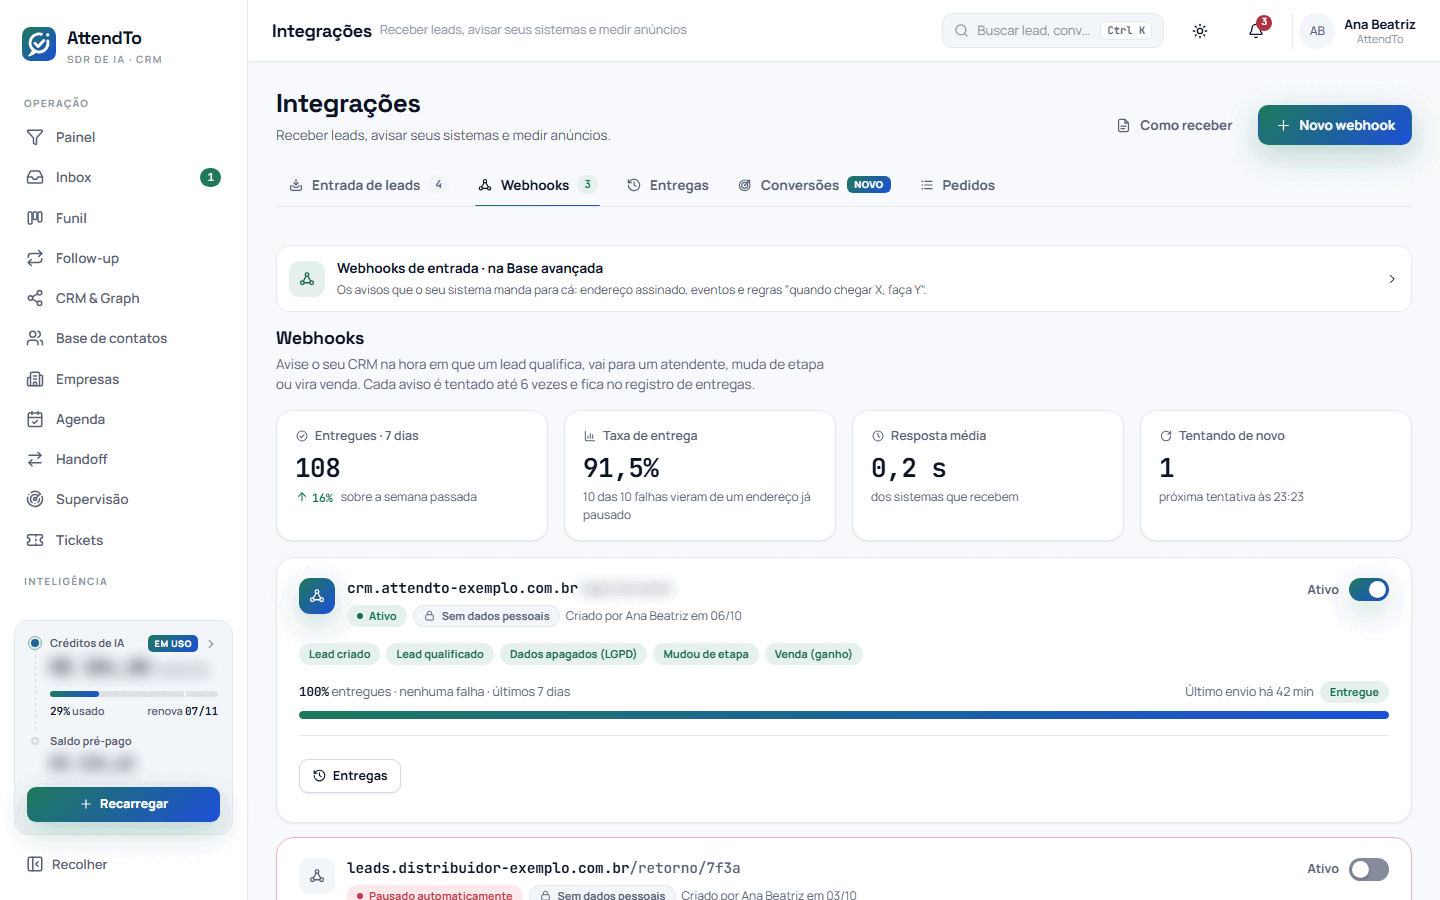Open the Painel sidebar icon
Image resolution: width=1440 pixels, height=900 pixels.
click(35, 137)
